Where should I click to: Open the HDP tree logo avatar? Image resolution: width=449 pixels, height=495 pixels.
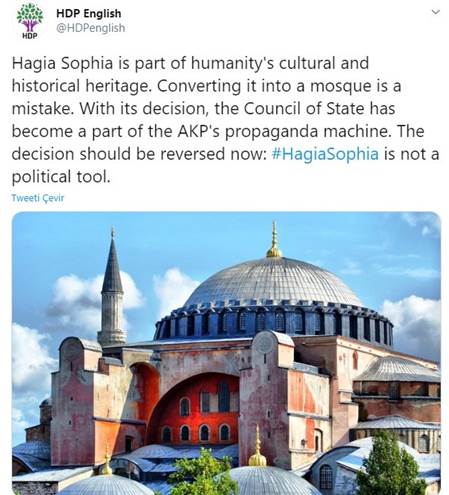[30, 21]
